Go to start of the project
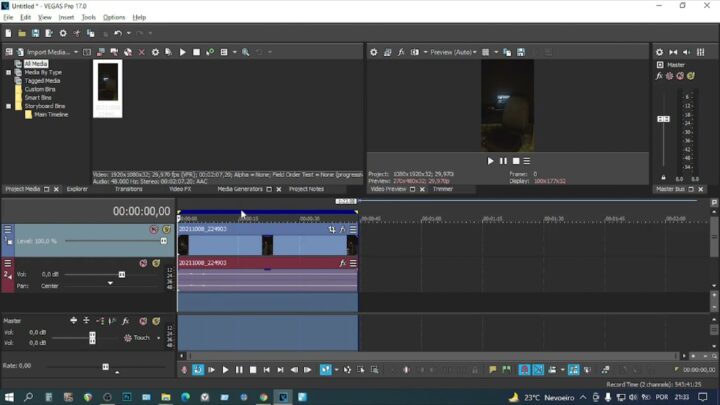Viewport: 720px width, 405px height. click(x=266, y=370)
